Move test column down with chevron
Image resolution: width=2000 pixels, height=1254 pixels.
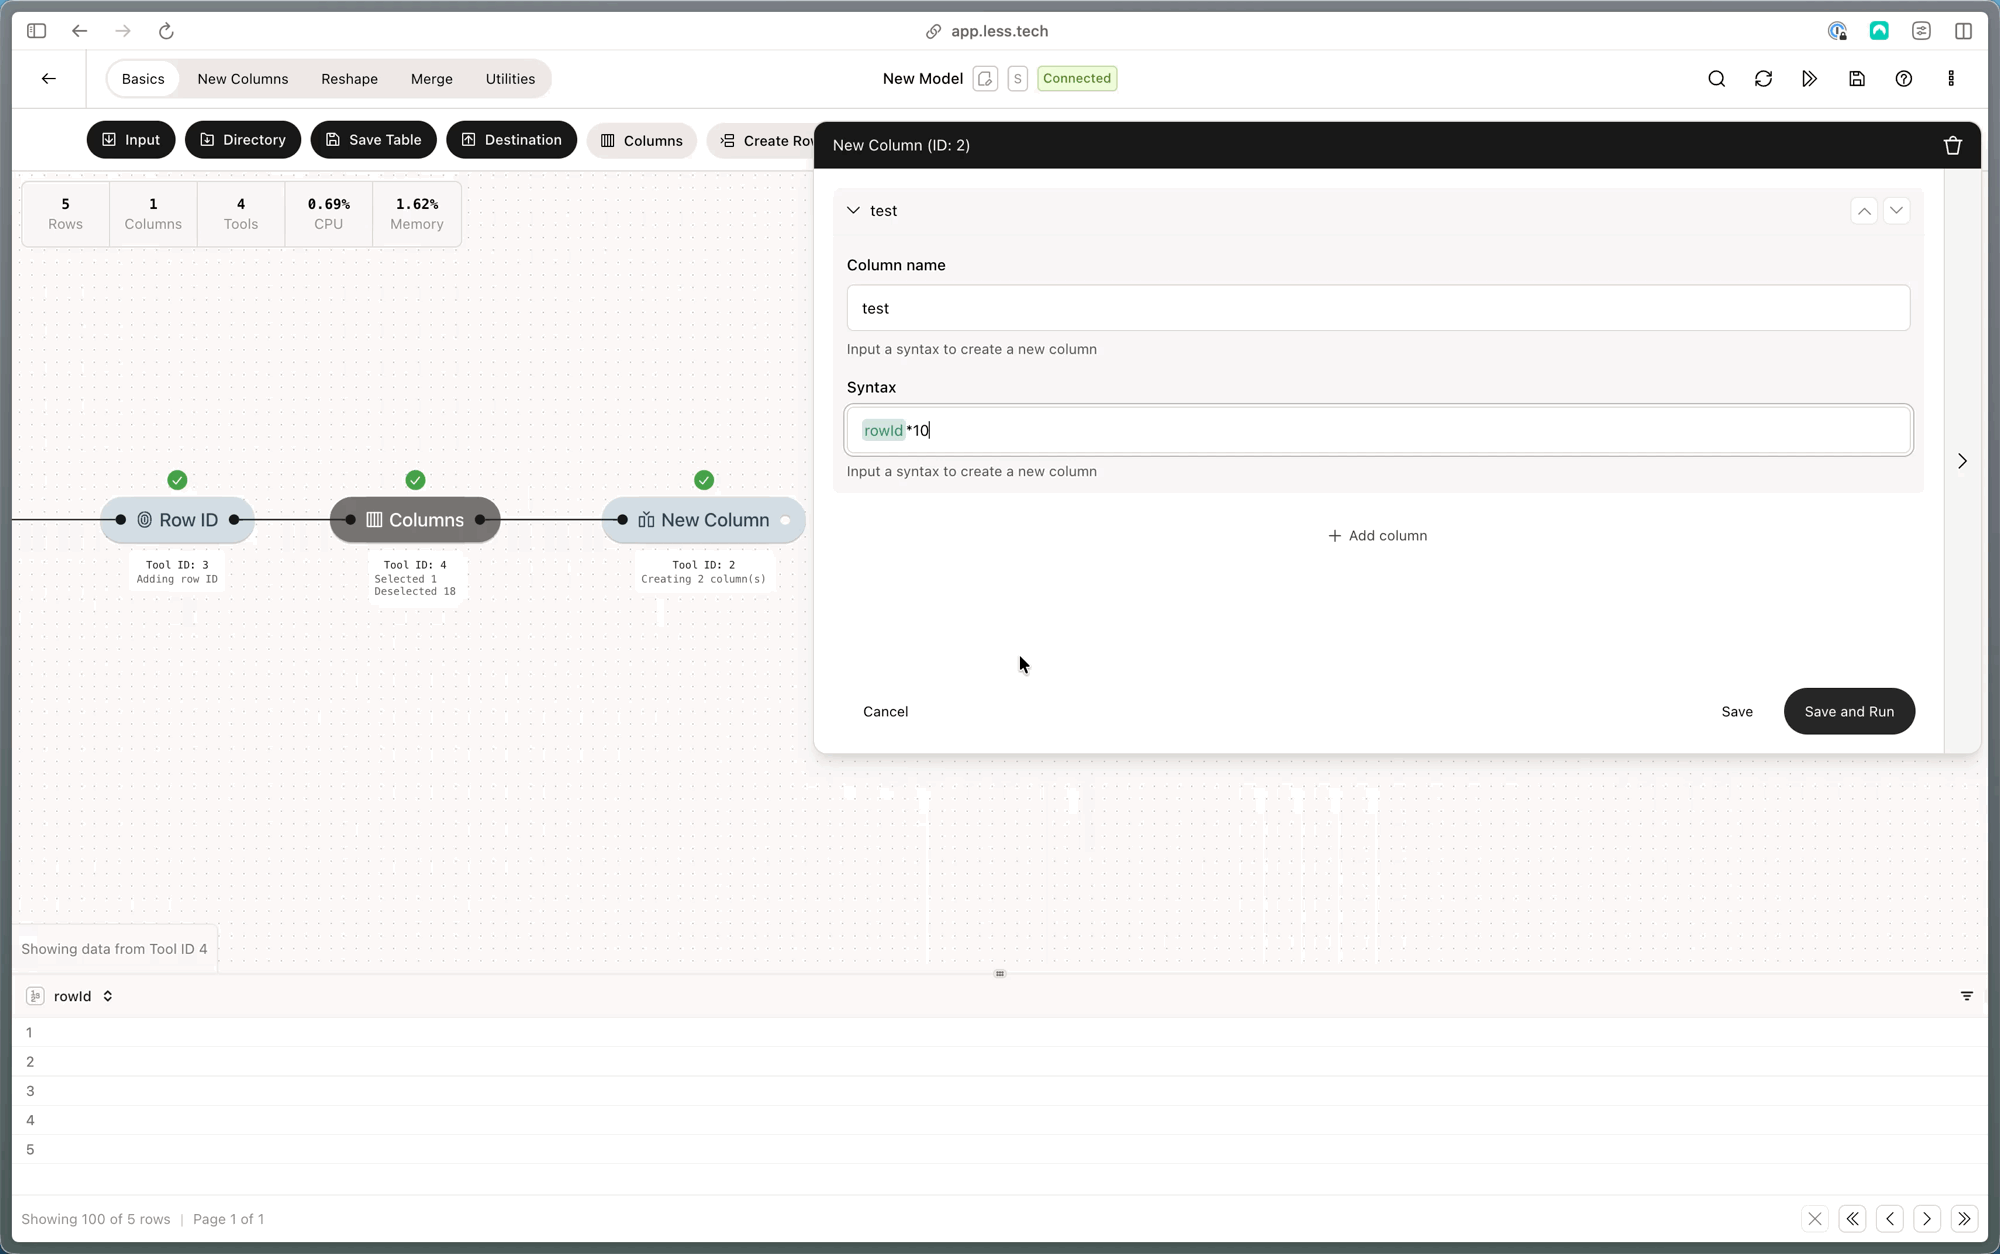(1896, 211)
